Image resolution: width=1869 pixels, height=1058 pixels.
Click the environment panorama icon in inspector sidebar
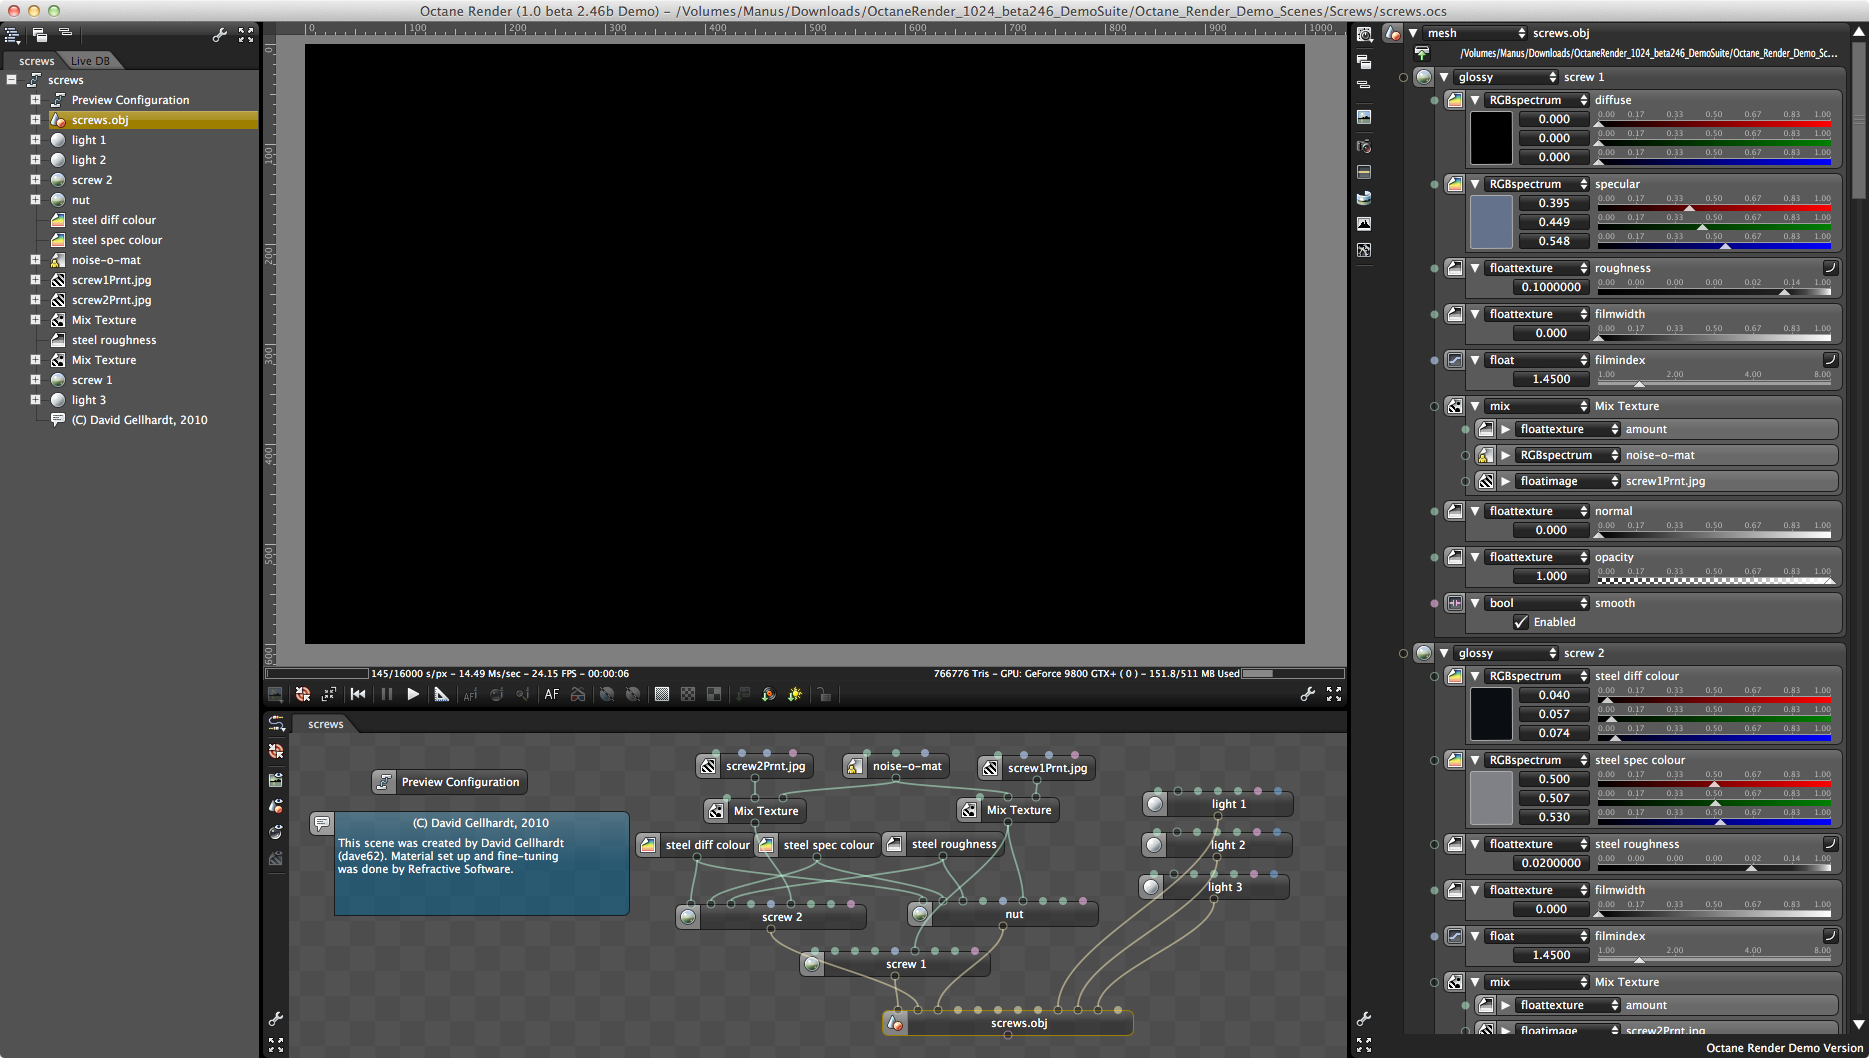tap(1364, 197)
